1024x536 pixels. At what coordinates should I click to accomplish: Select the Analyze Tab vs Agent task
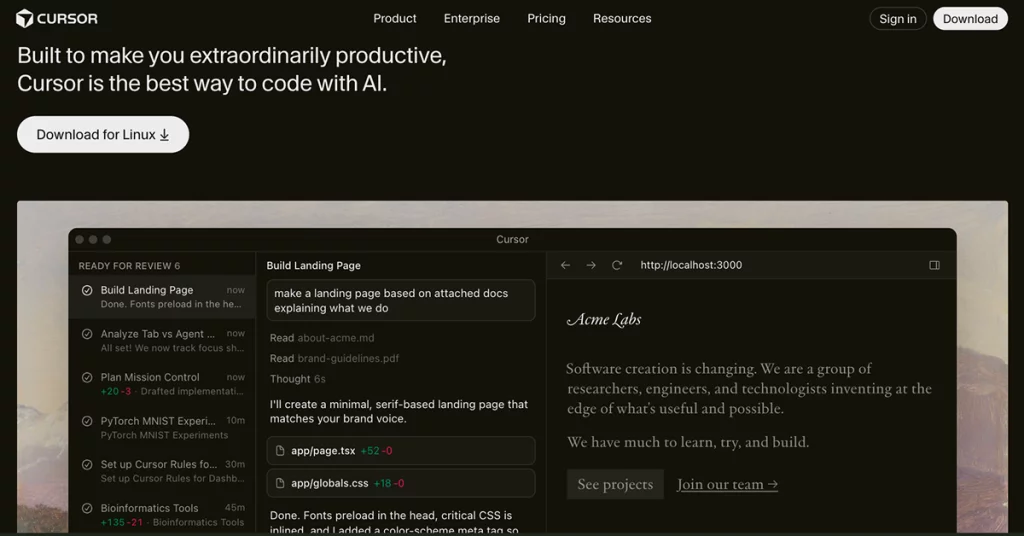click(162, 340)
